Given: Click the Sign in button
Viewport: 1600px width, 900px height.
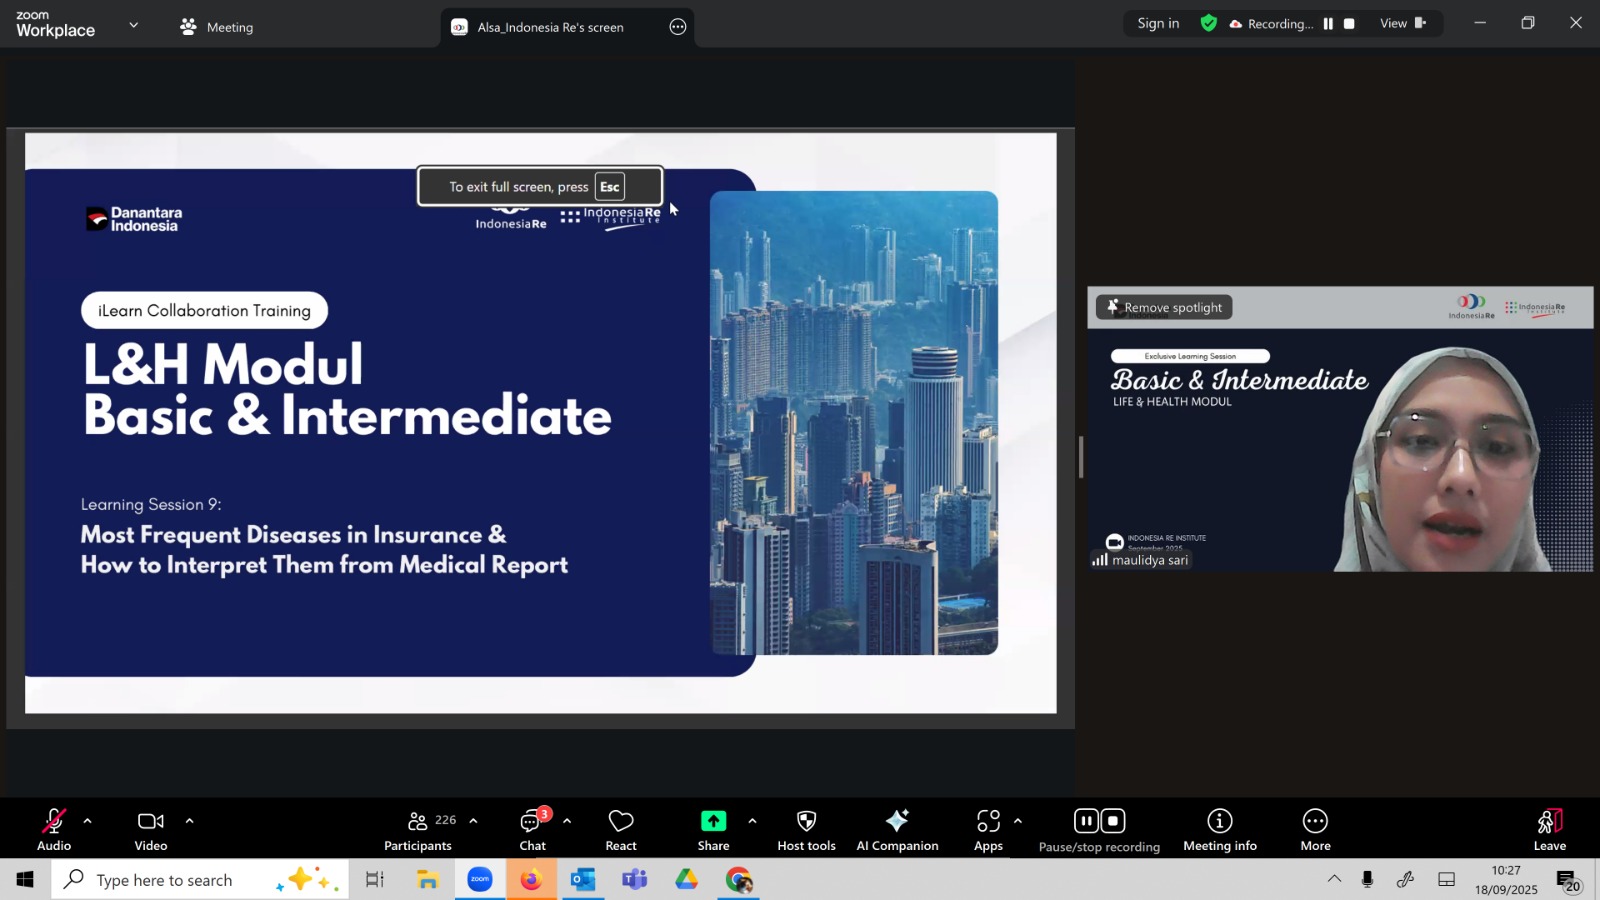Looking at the screenshot, I should point(1158,23).
